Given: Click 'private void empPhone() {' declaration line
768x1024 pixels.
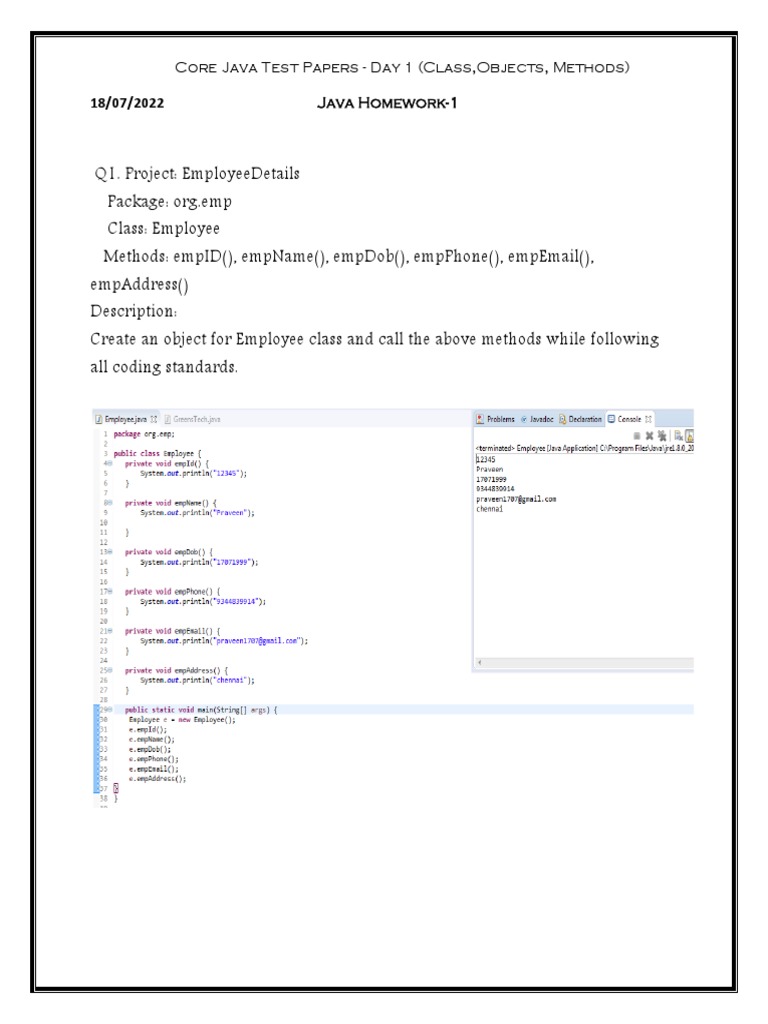Looking at the screenshot, I should point(172,592).
